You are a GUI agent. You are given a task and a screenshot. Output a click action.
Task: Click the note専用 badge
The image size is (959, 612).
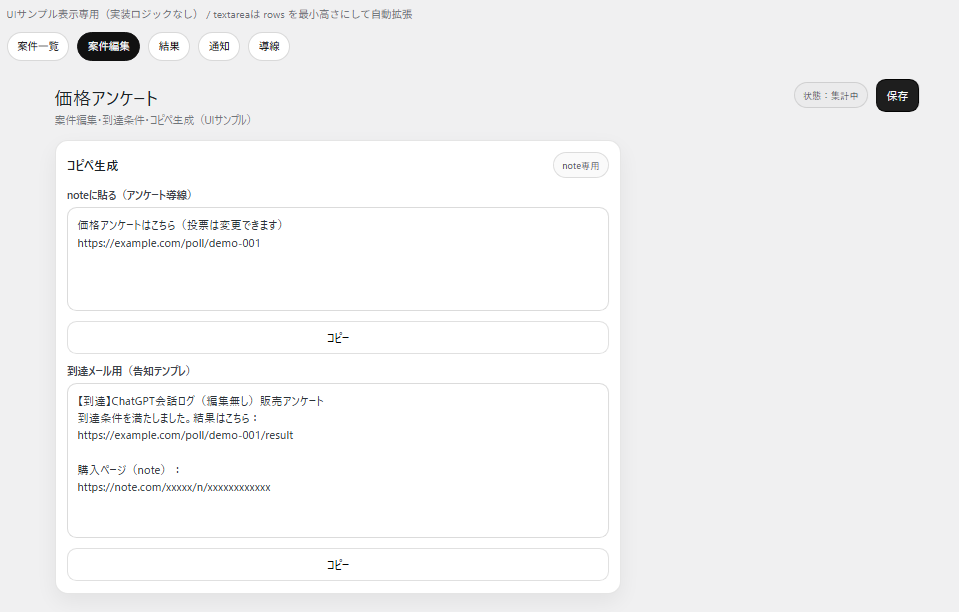[x=580, y=166]
